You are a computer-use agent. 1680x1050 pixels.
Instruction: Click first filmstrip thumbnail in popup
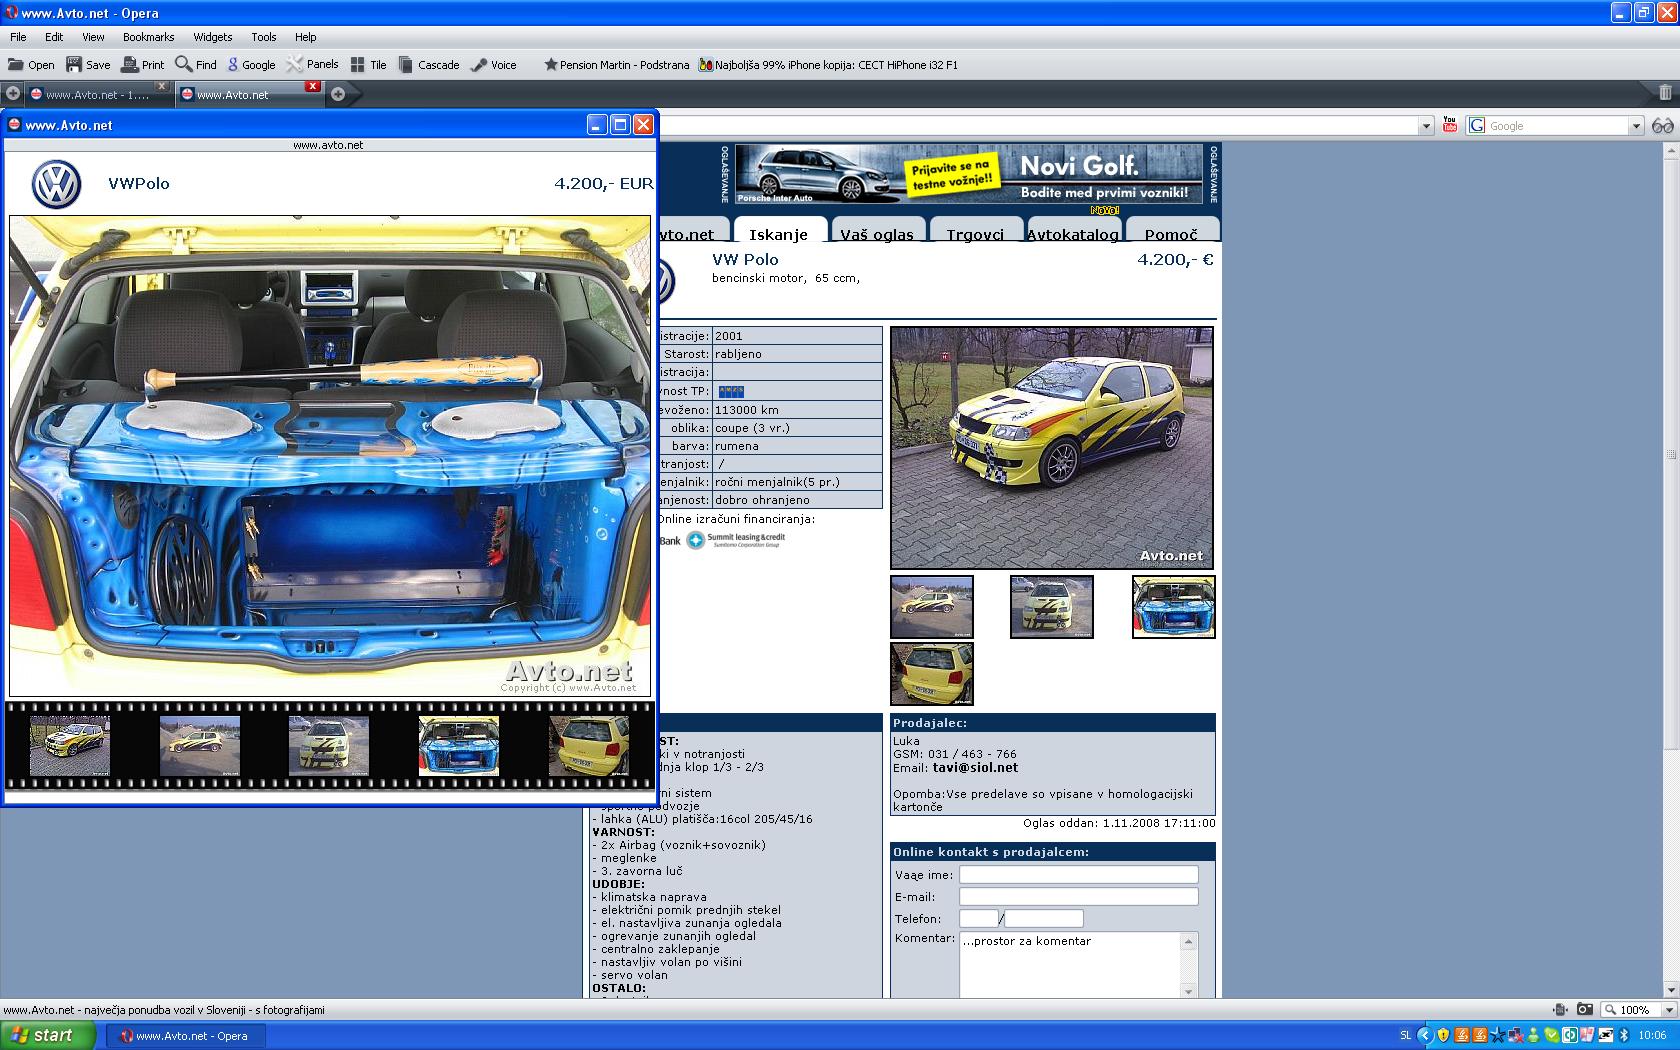click(x=70, y=746)
